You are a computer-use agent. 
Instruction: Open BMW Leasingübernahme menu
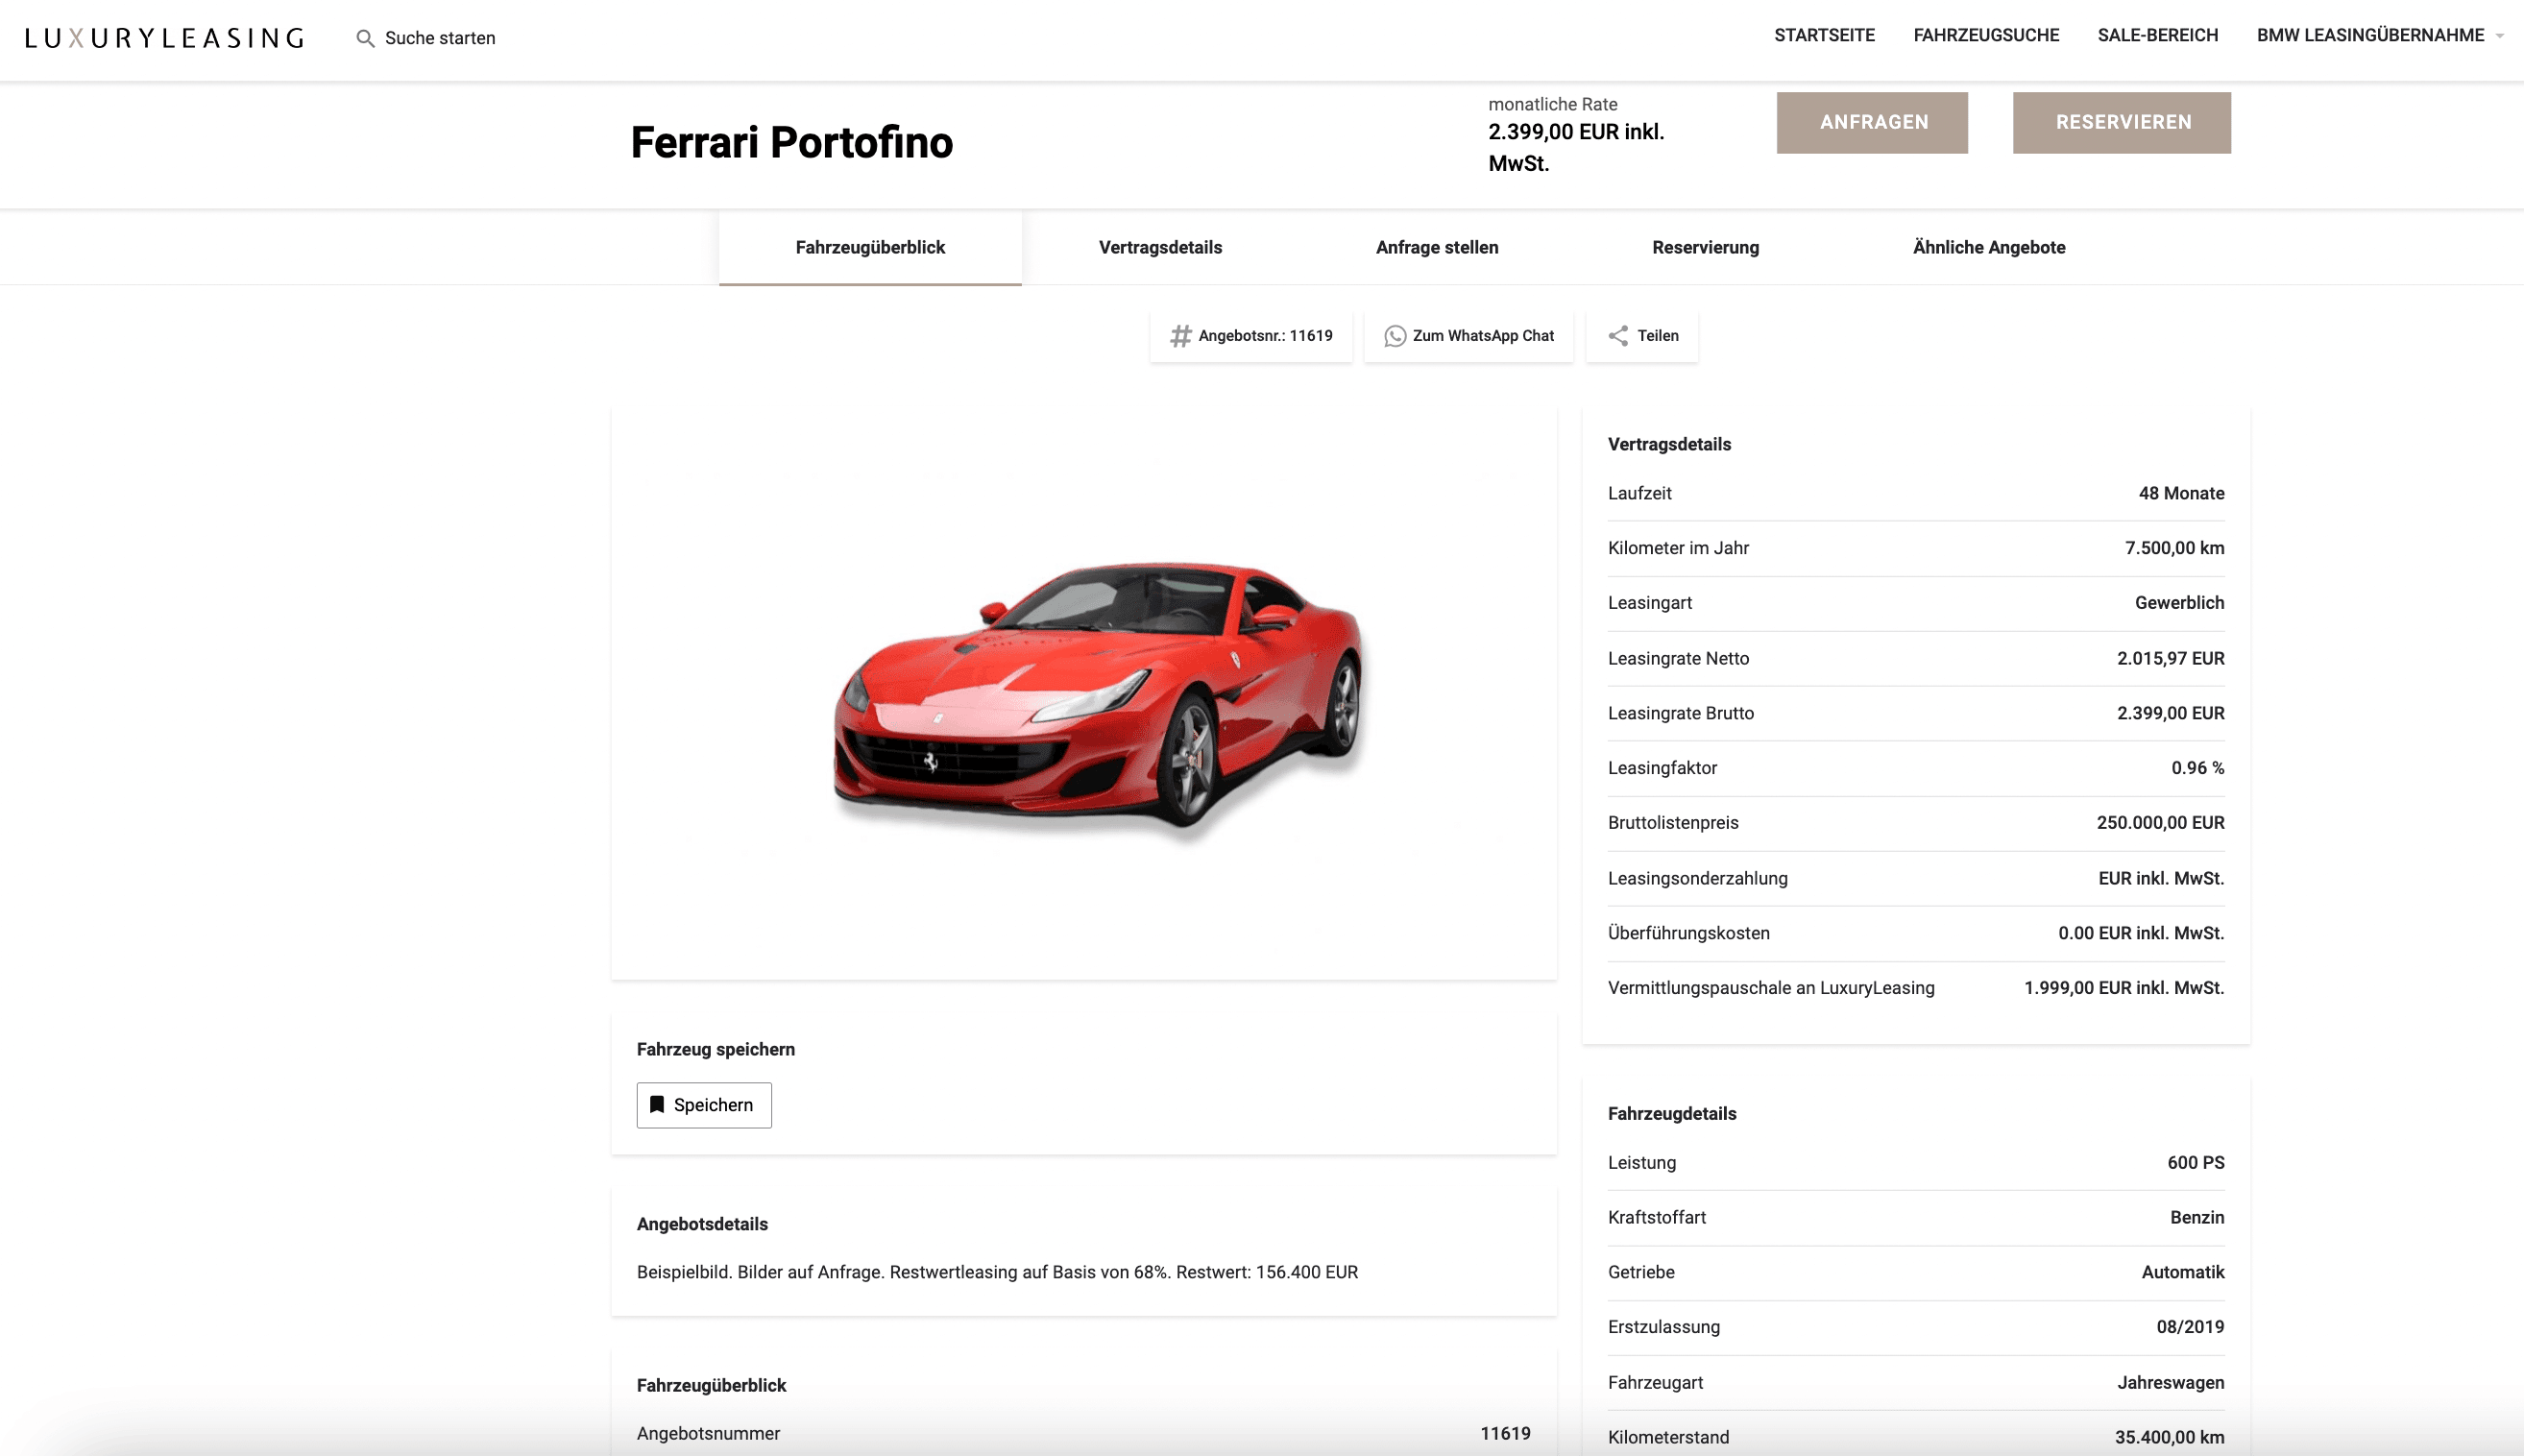2370,36
